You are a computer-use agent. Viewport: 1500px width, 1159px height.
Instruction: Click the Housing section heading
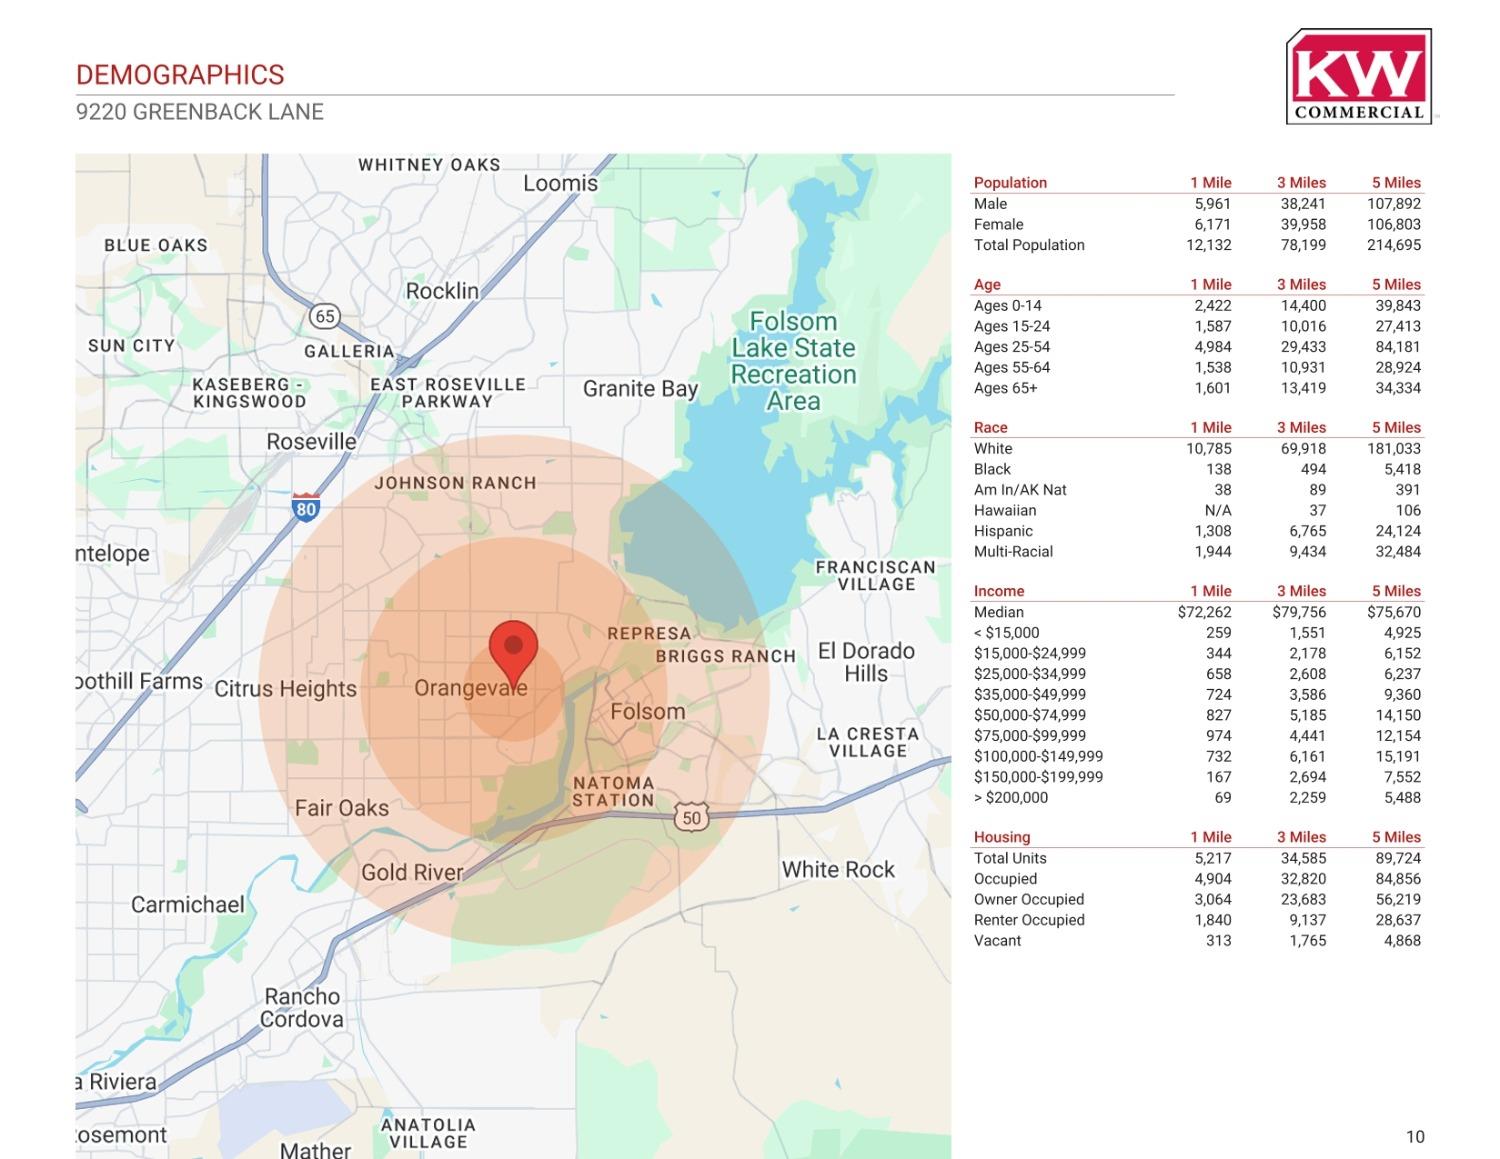[x=1002, y=837]
